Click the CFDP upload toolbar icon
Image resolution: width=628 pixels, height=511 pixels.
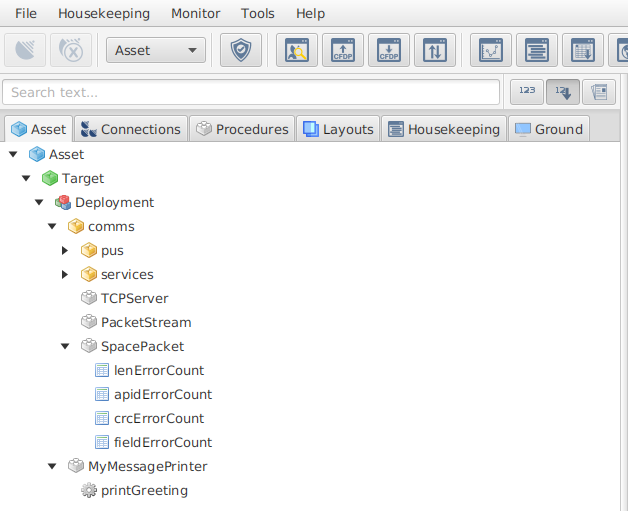coord(343,50)
